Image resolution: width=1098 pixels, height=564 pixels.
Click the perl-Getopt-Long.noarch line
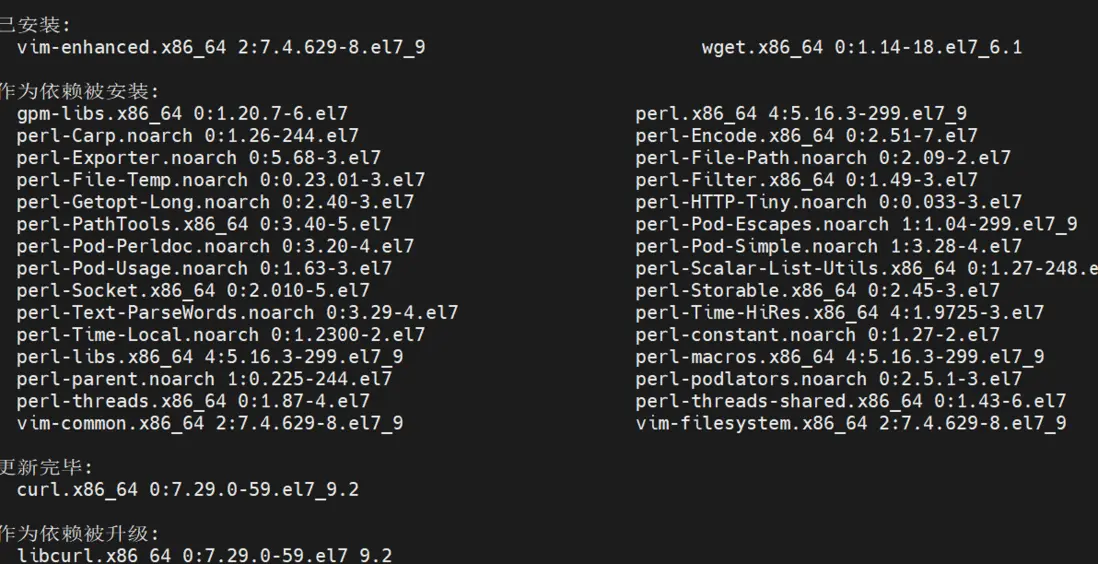[215, 202]
